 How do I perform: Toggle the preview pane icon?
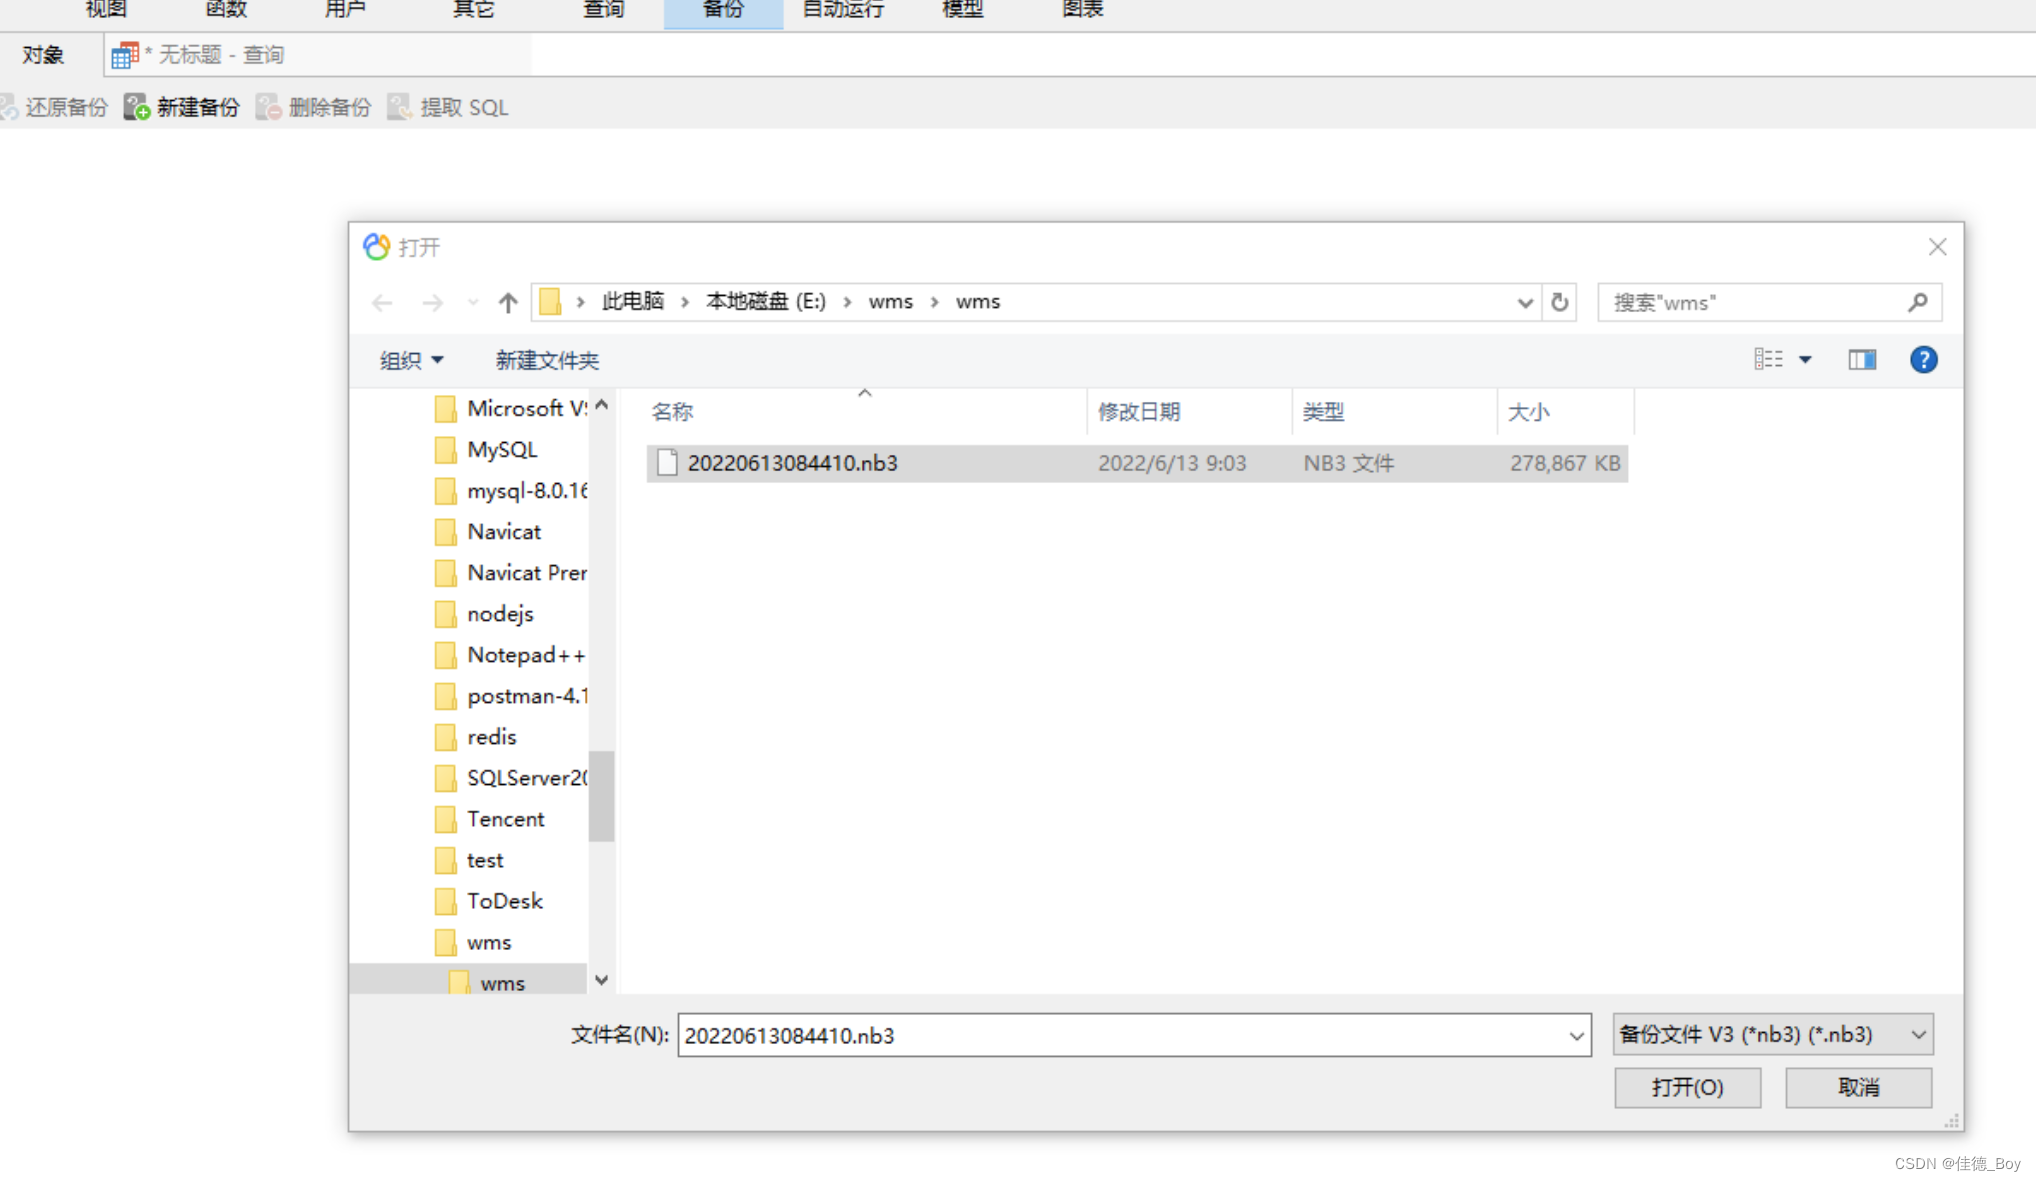1861,360
